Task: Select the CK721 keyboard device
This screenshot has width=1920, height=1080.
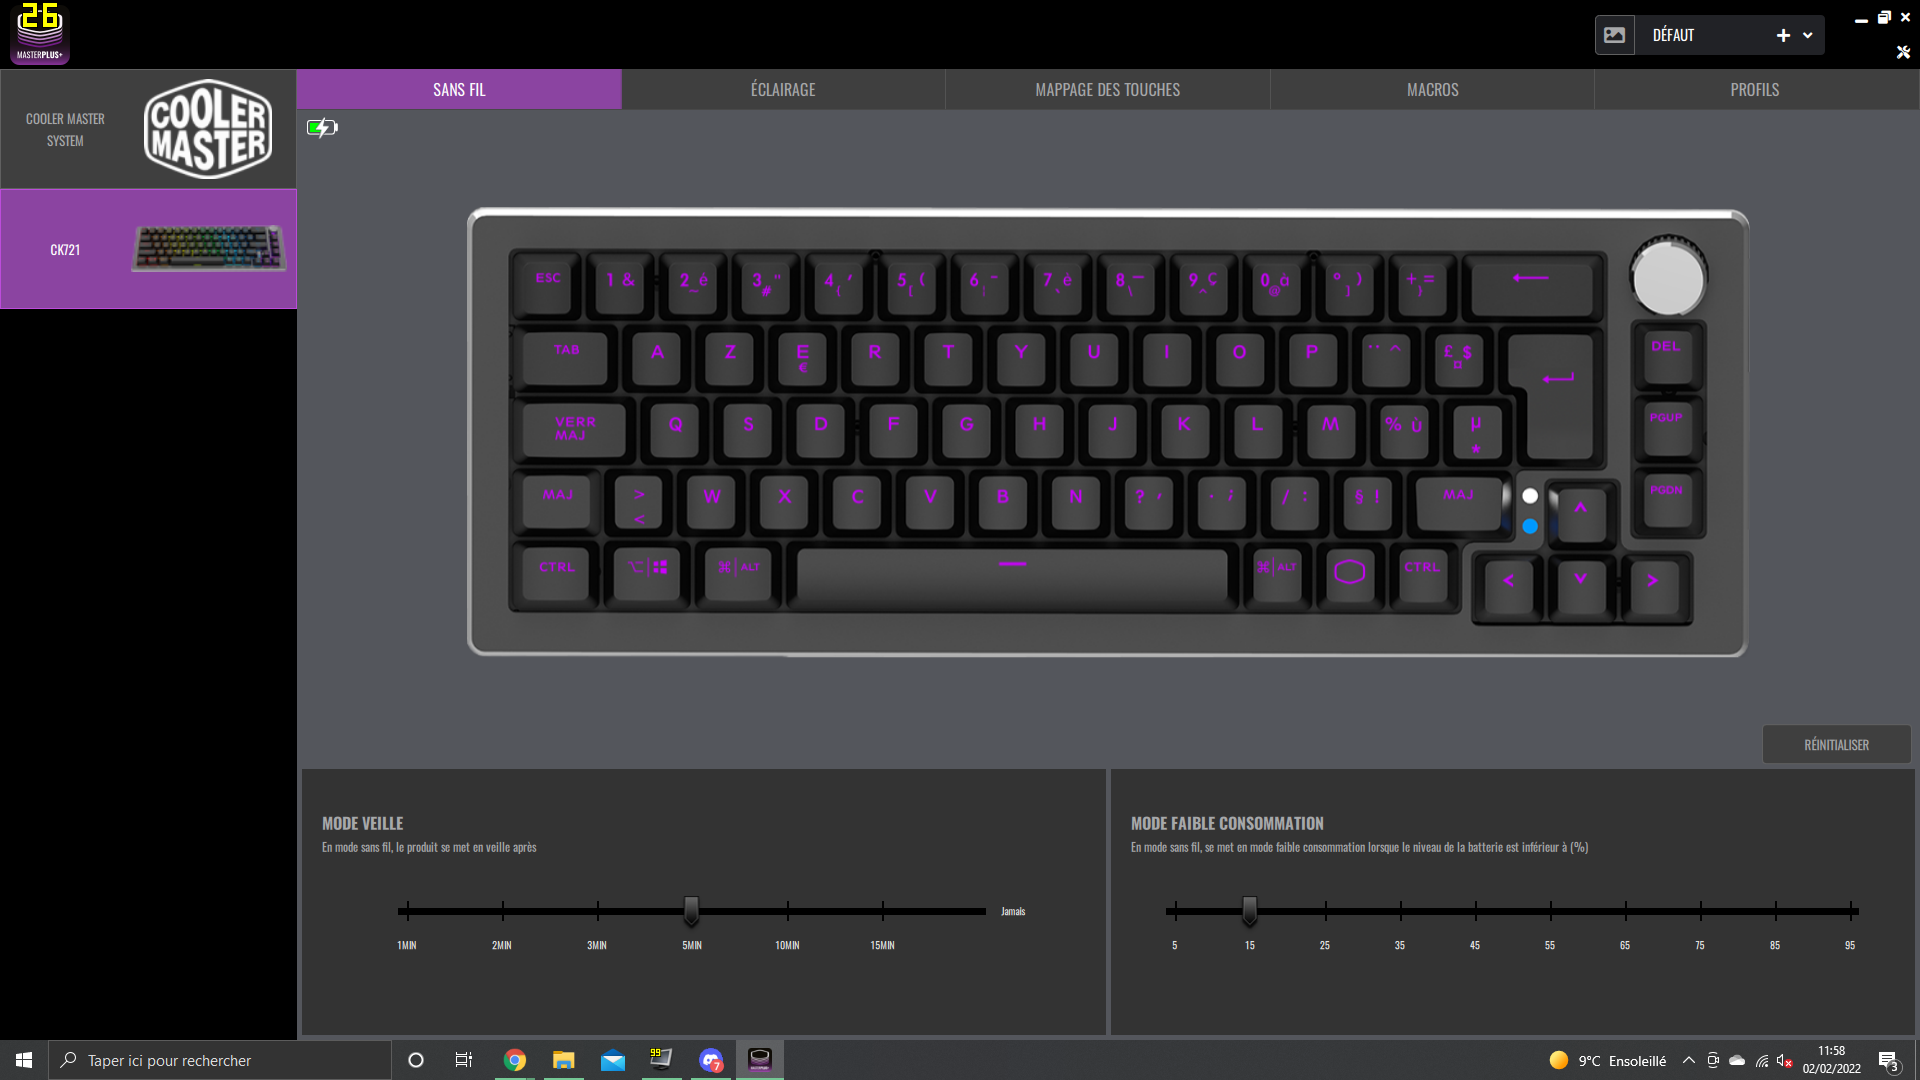Action: click(148, 249)
